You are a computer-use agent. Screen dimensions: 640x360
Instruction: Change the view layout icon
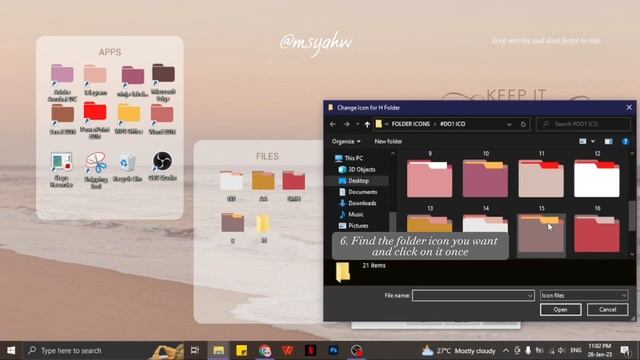tap(583, 141)
